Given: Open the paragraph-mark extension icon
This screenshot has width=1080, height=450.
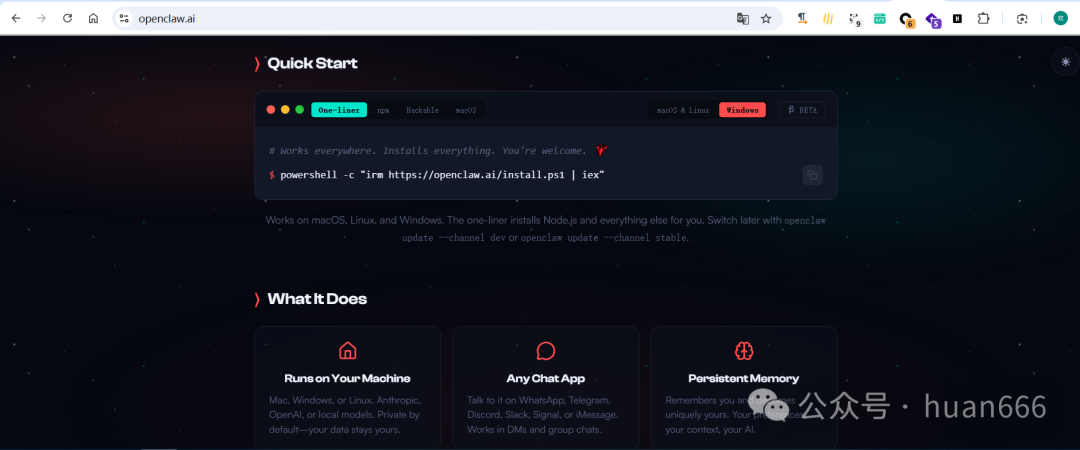Looking at the screenshot, I should 802,19.
